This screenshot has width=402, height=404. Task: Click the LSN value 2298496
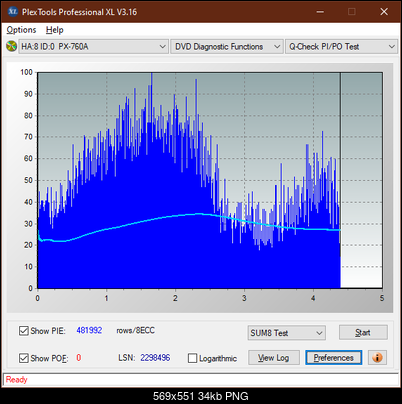pos(155,358)
